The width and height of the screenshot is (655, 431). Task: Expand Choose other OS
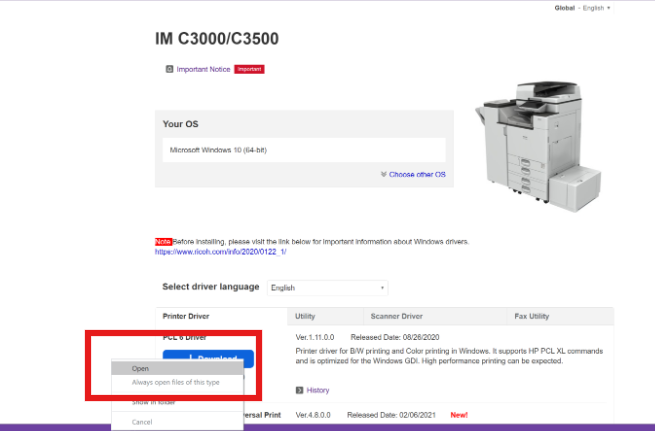click(417, 175)
